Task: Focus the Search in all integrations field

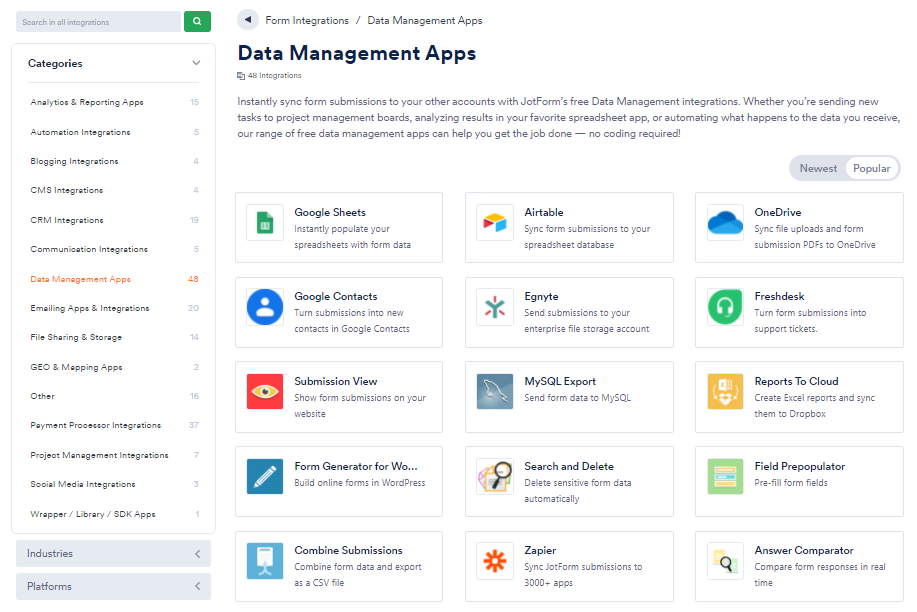Action: click(x=98, y=22)
